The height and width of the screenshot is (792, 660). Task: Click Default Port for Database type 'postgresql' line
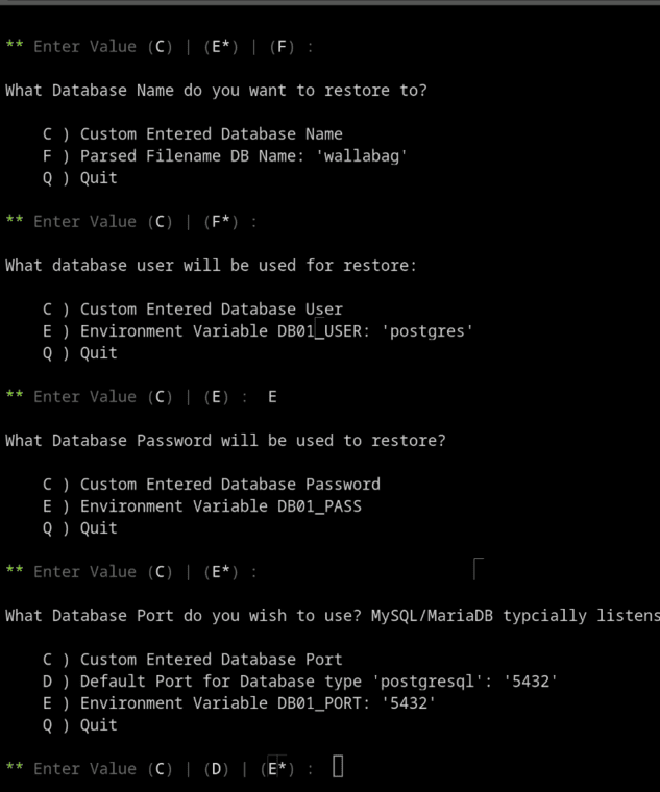pos(300,681)
